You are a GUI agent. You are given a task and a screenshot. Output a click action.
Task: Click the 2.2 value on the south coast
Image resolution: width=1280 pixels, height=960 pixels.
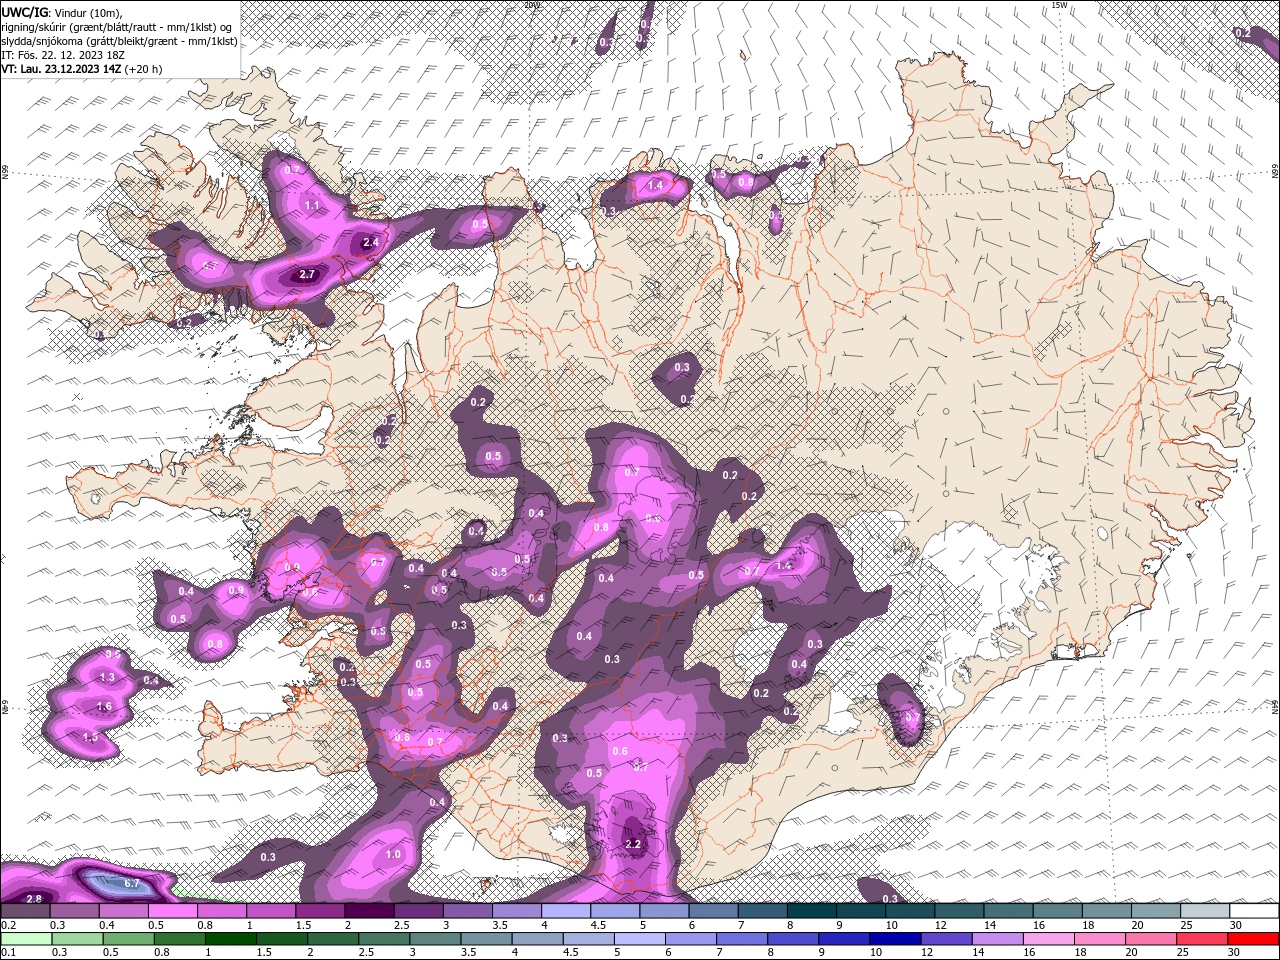click(632, 844)
